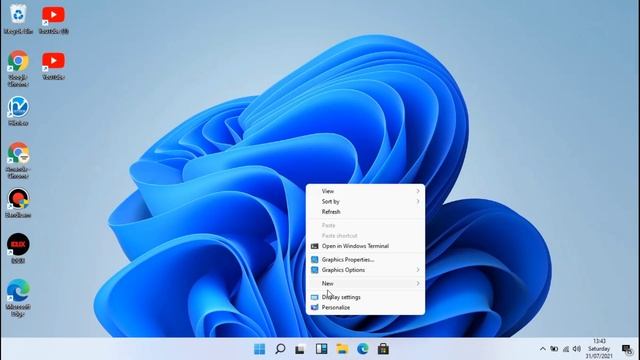Open the Windows Start menu
Image resolution: width=640 pixels, height=360 pixels.
click(259, 349)
